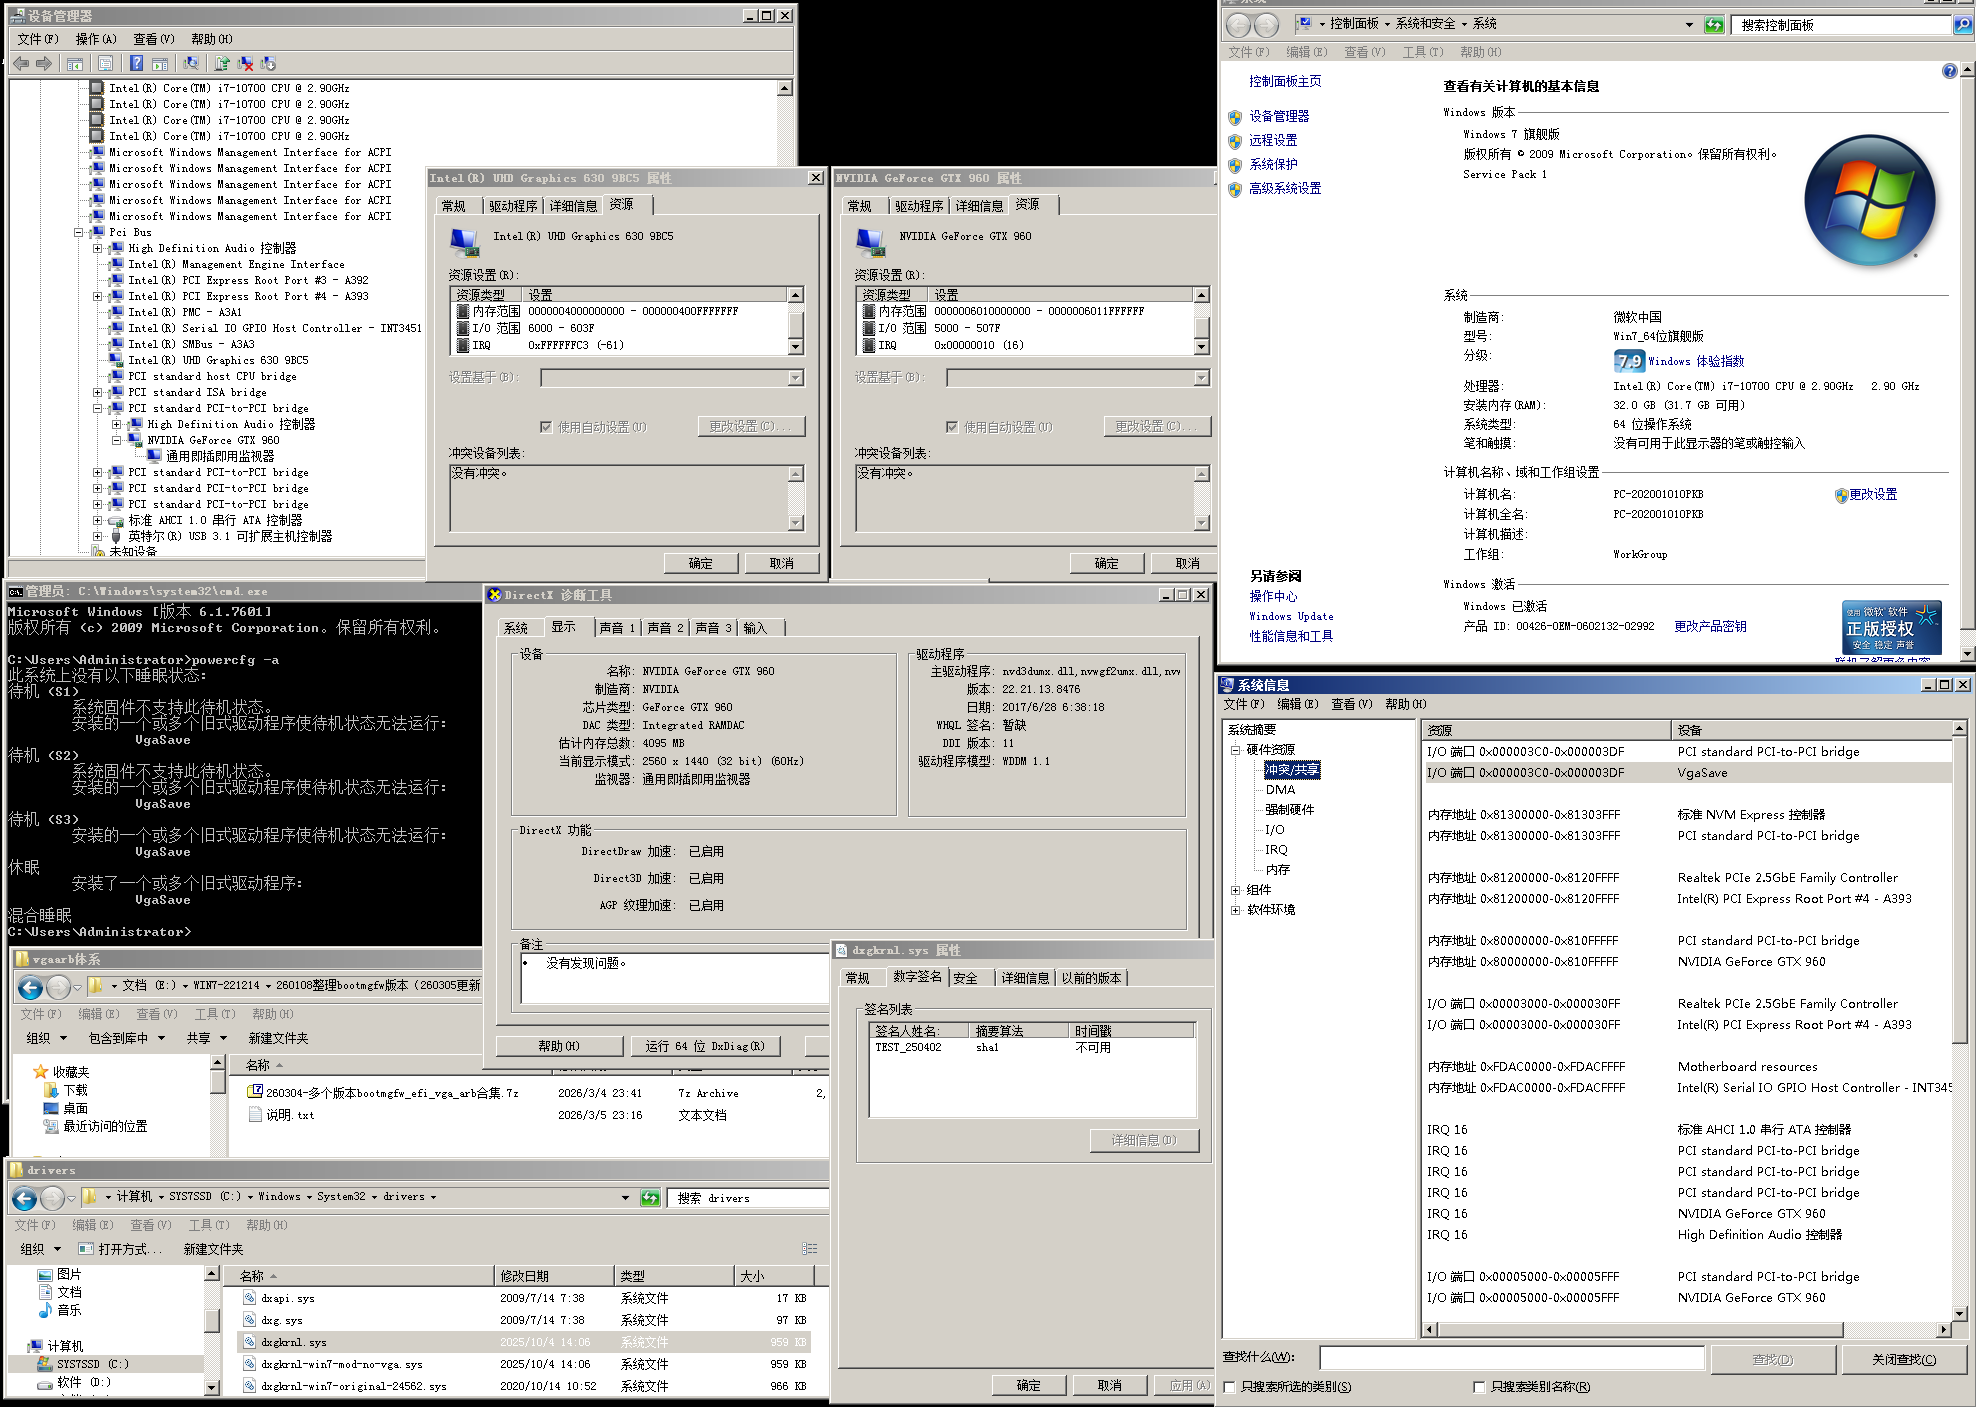Collapse the Pci Bus tree node
Screen dimensions: 1976x1407
pyautogui.click(x=79, y=232)
